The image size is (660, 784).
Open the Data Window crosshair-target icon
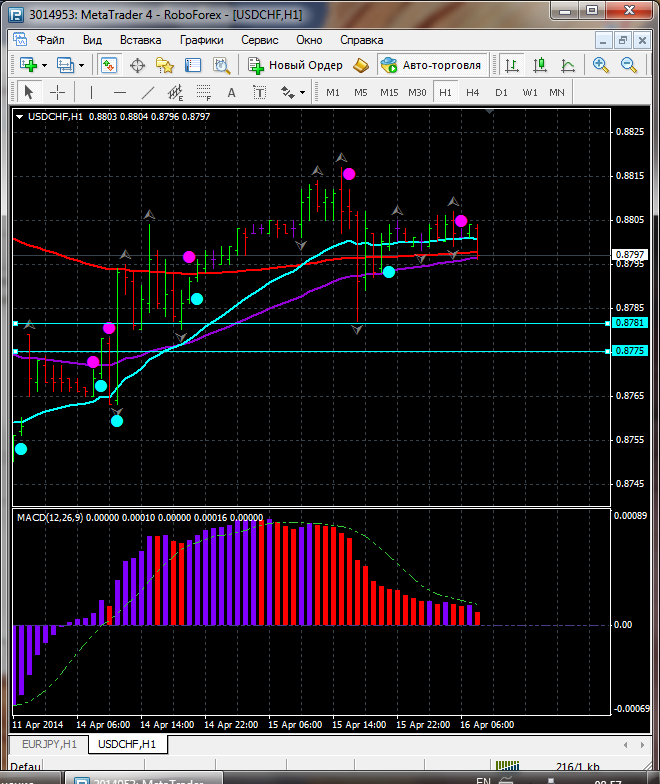pyautogui.click(x=137, y=65)
